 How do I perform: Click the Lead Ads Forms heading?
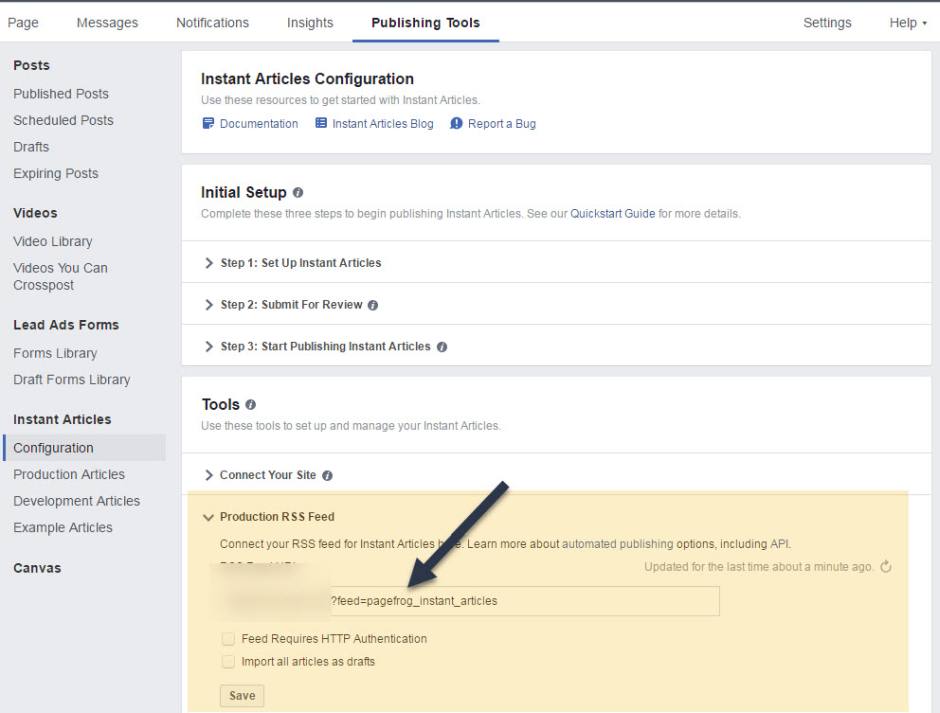pyautogui.click(x=66, y=324)
